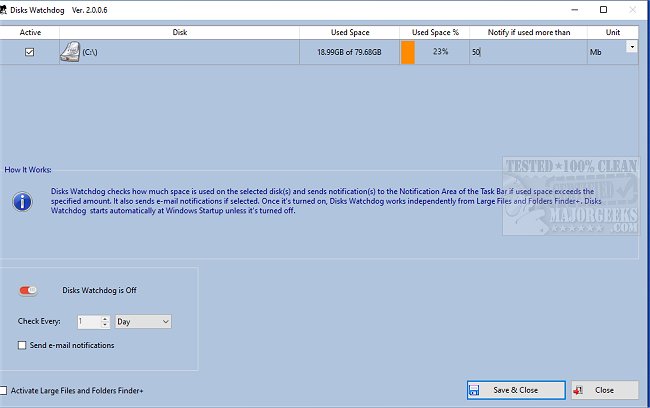Click the Disks Watchdog app icon in title bar

(3, 10)
